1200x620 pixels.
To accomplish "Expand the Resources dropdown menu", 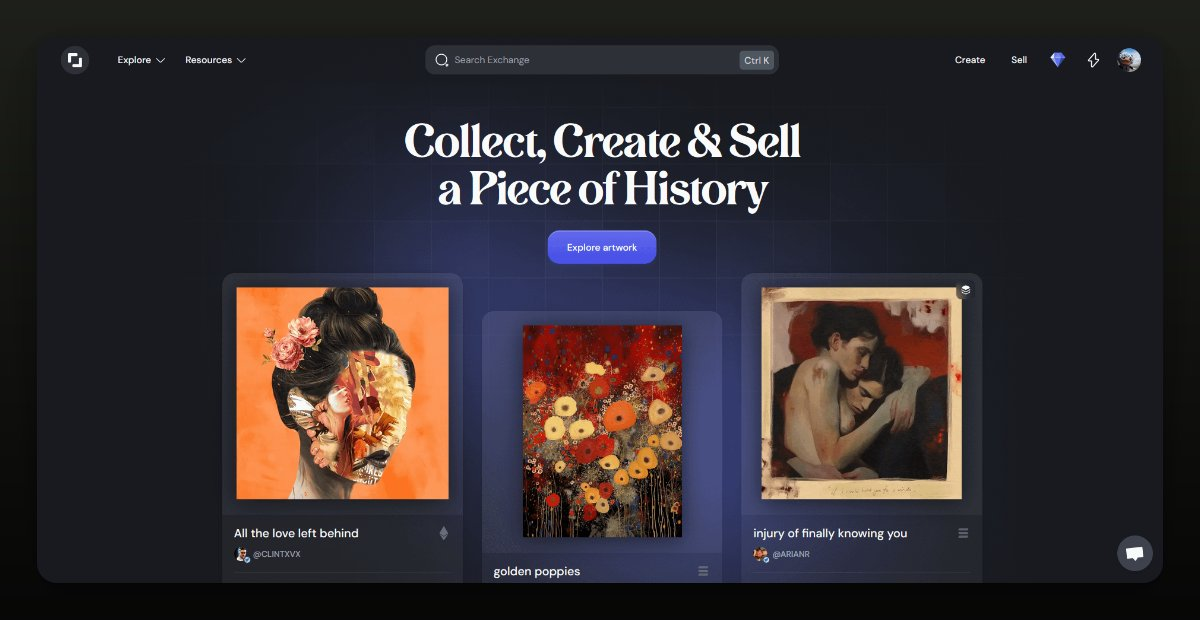I will tap(215, 60).
